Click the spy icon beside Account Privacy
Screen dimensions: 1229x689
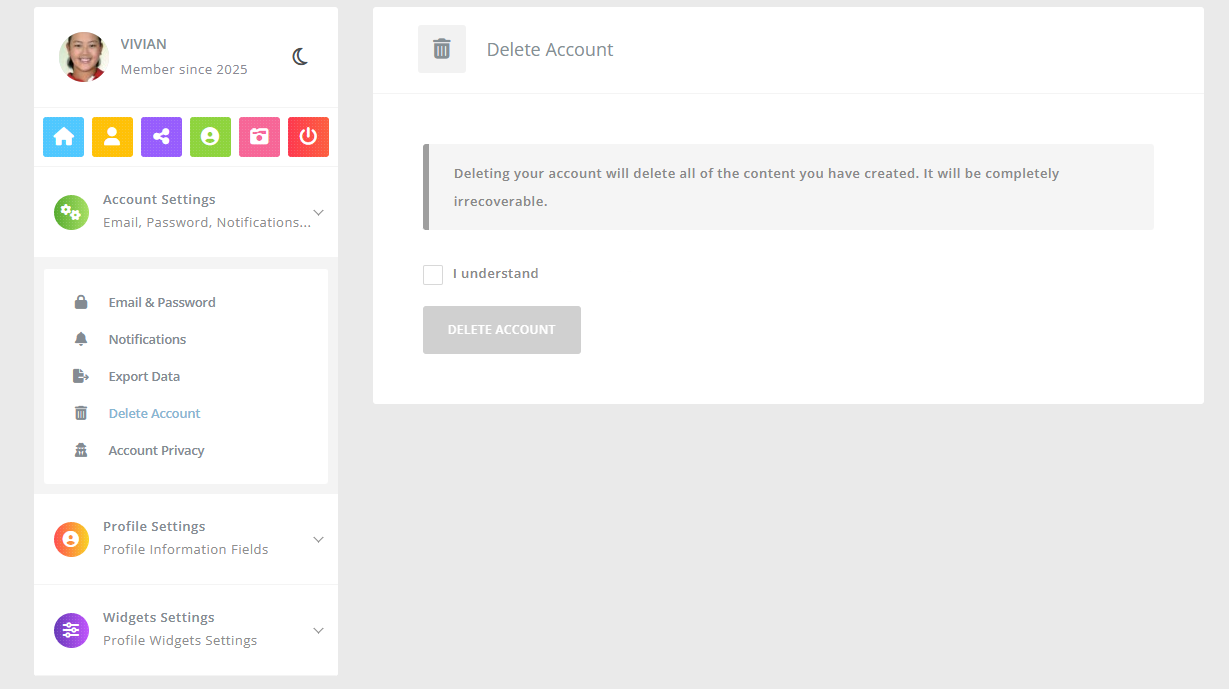[81, 450]
